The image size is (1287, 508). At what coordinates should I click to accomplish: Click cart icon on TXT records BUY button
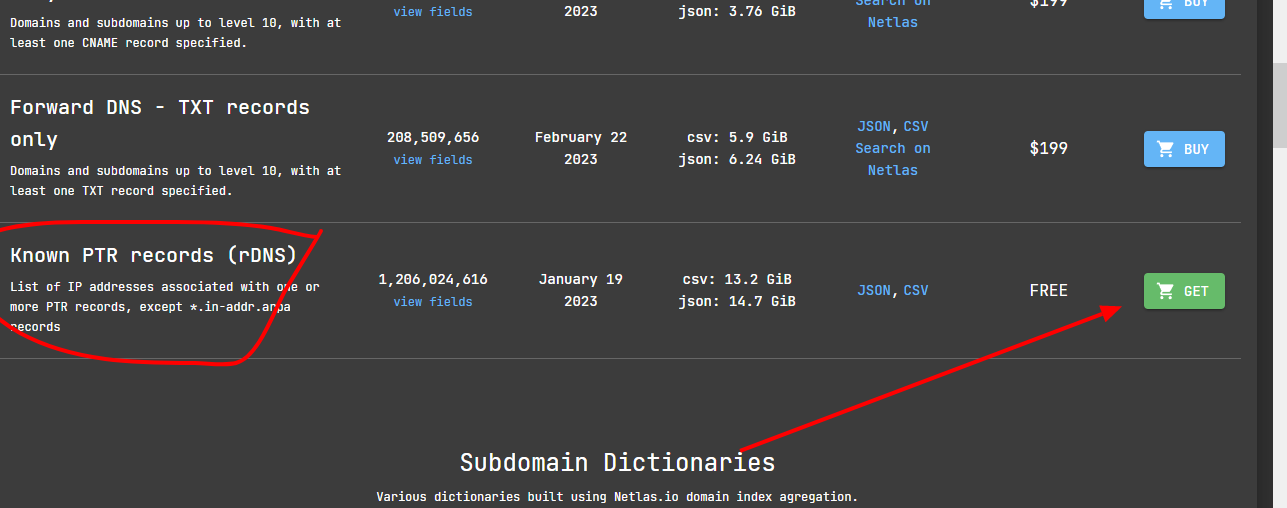coord(1165,149)
